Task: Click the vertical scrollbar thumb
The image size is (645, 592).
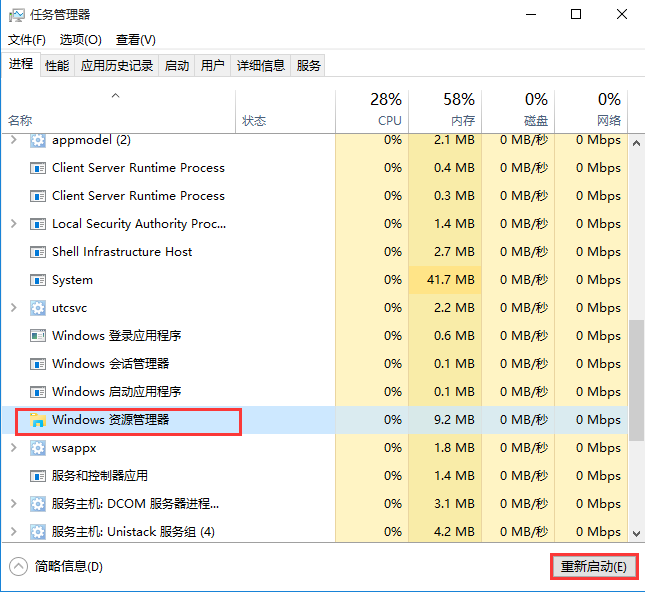Action: (636, 380)
